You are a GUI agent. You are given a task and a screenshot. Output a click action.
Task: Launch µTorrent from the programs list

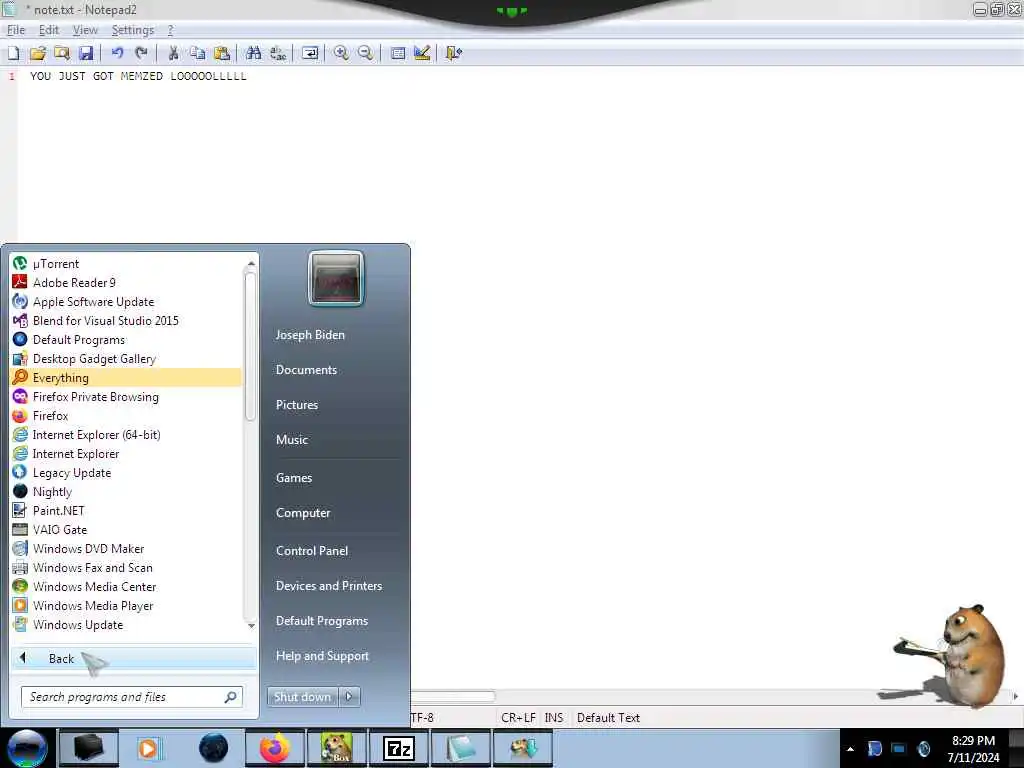click(x=127, y=264)
